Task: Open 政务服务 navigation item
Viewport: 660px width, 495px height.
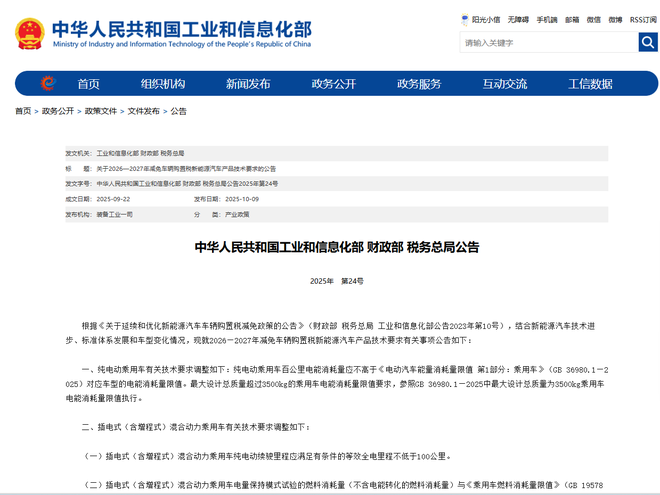Action: click(419, 83)
